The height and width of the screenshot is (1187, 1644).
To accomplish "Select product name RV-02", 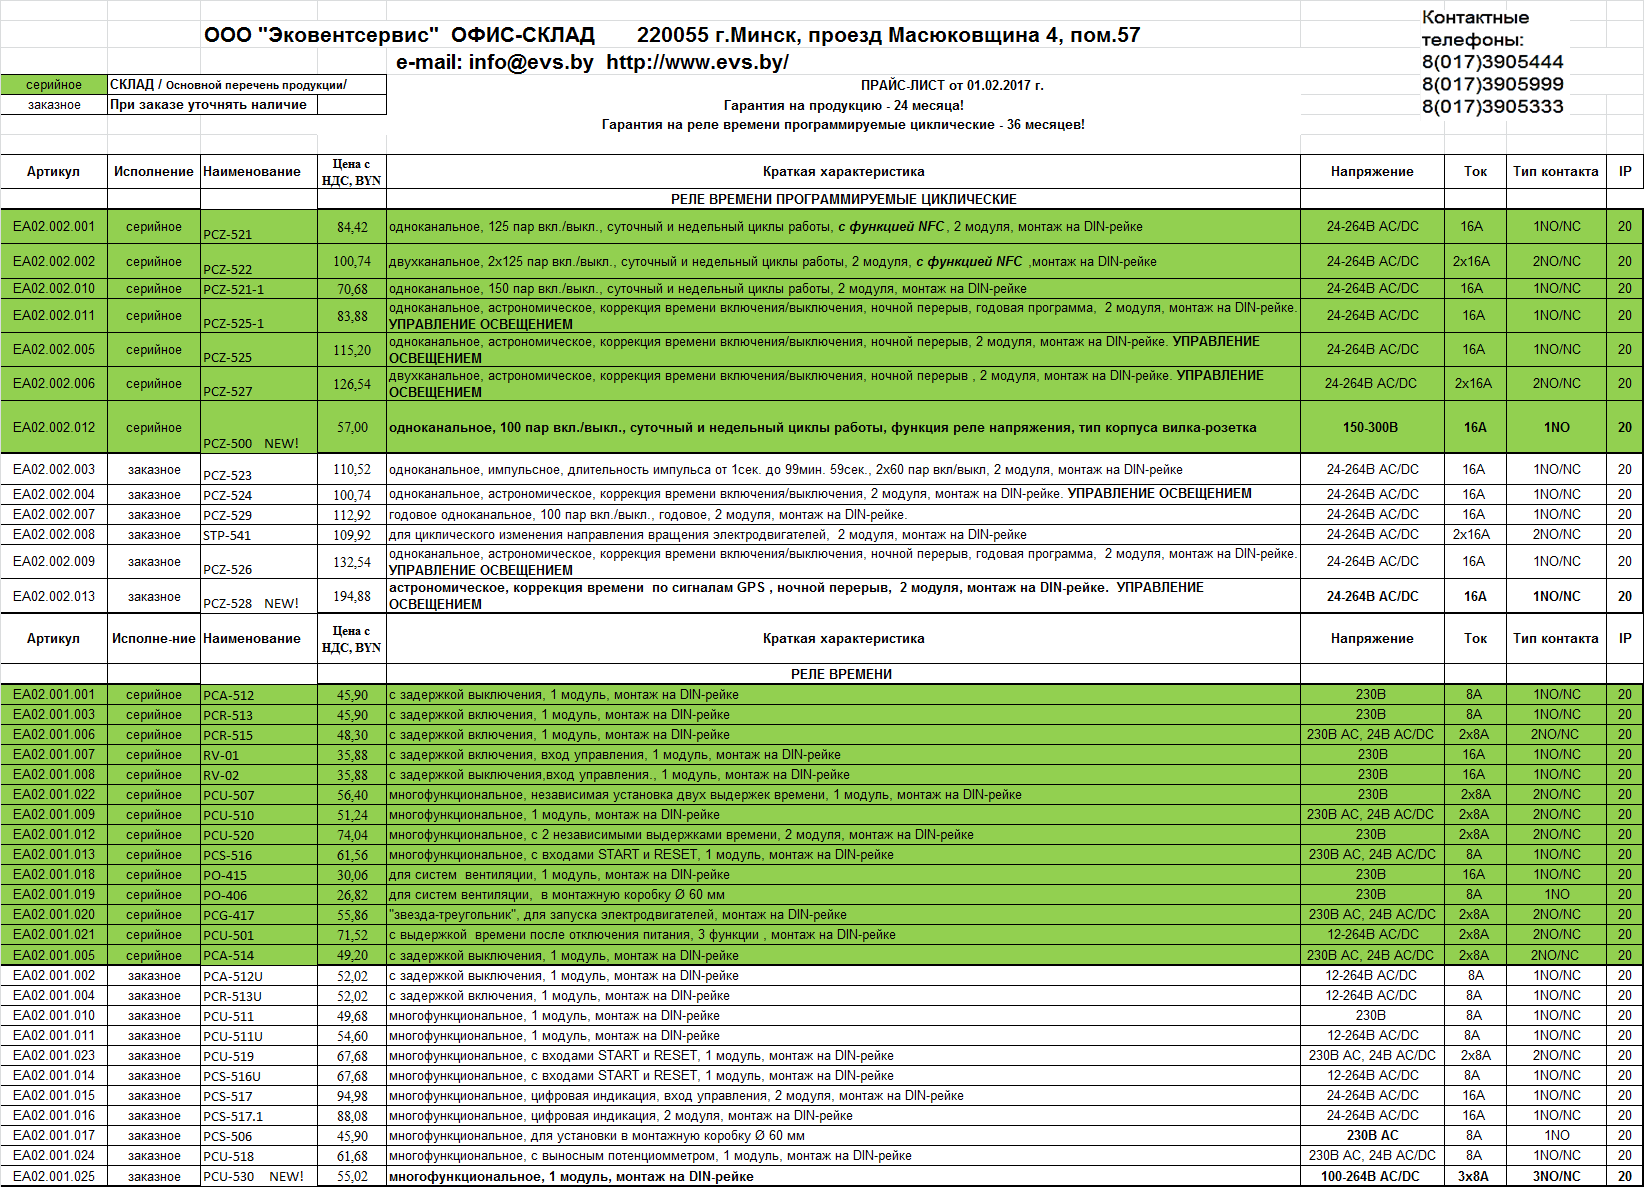I will coord(221,775).
